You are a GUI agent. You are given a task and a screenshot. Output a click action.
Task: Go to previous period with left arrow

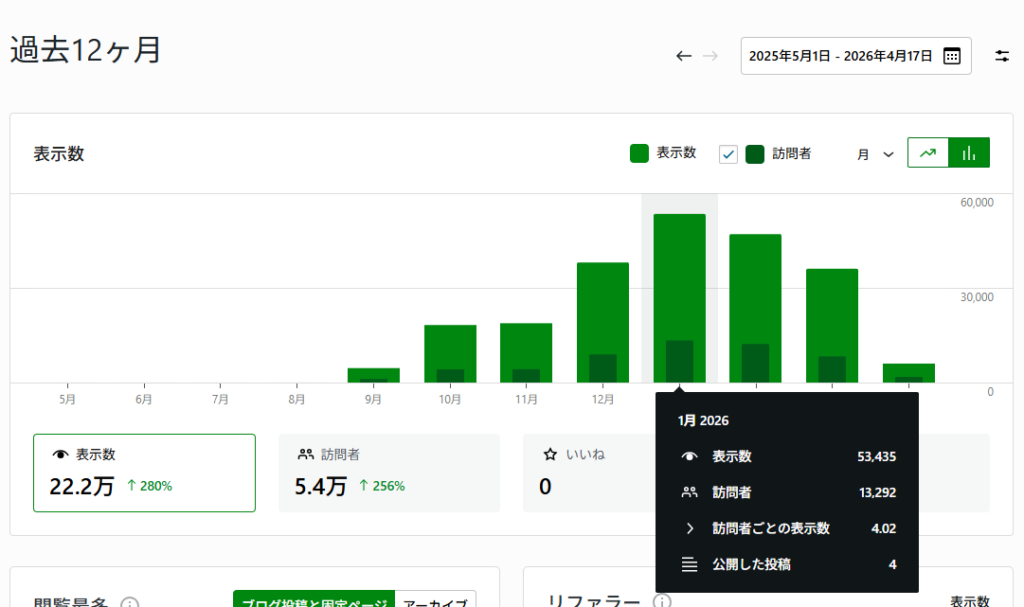tap(684, 56)
